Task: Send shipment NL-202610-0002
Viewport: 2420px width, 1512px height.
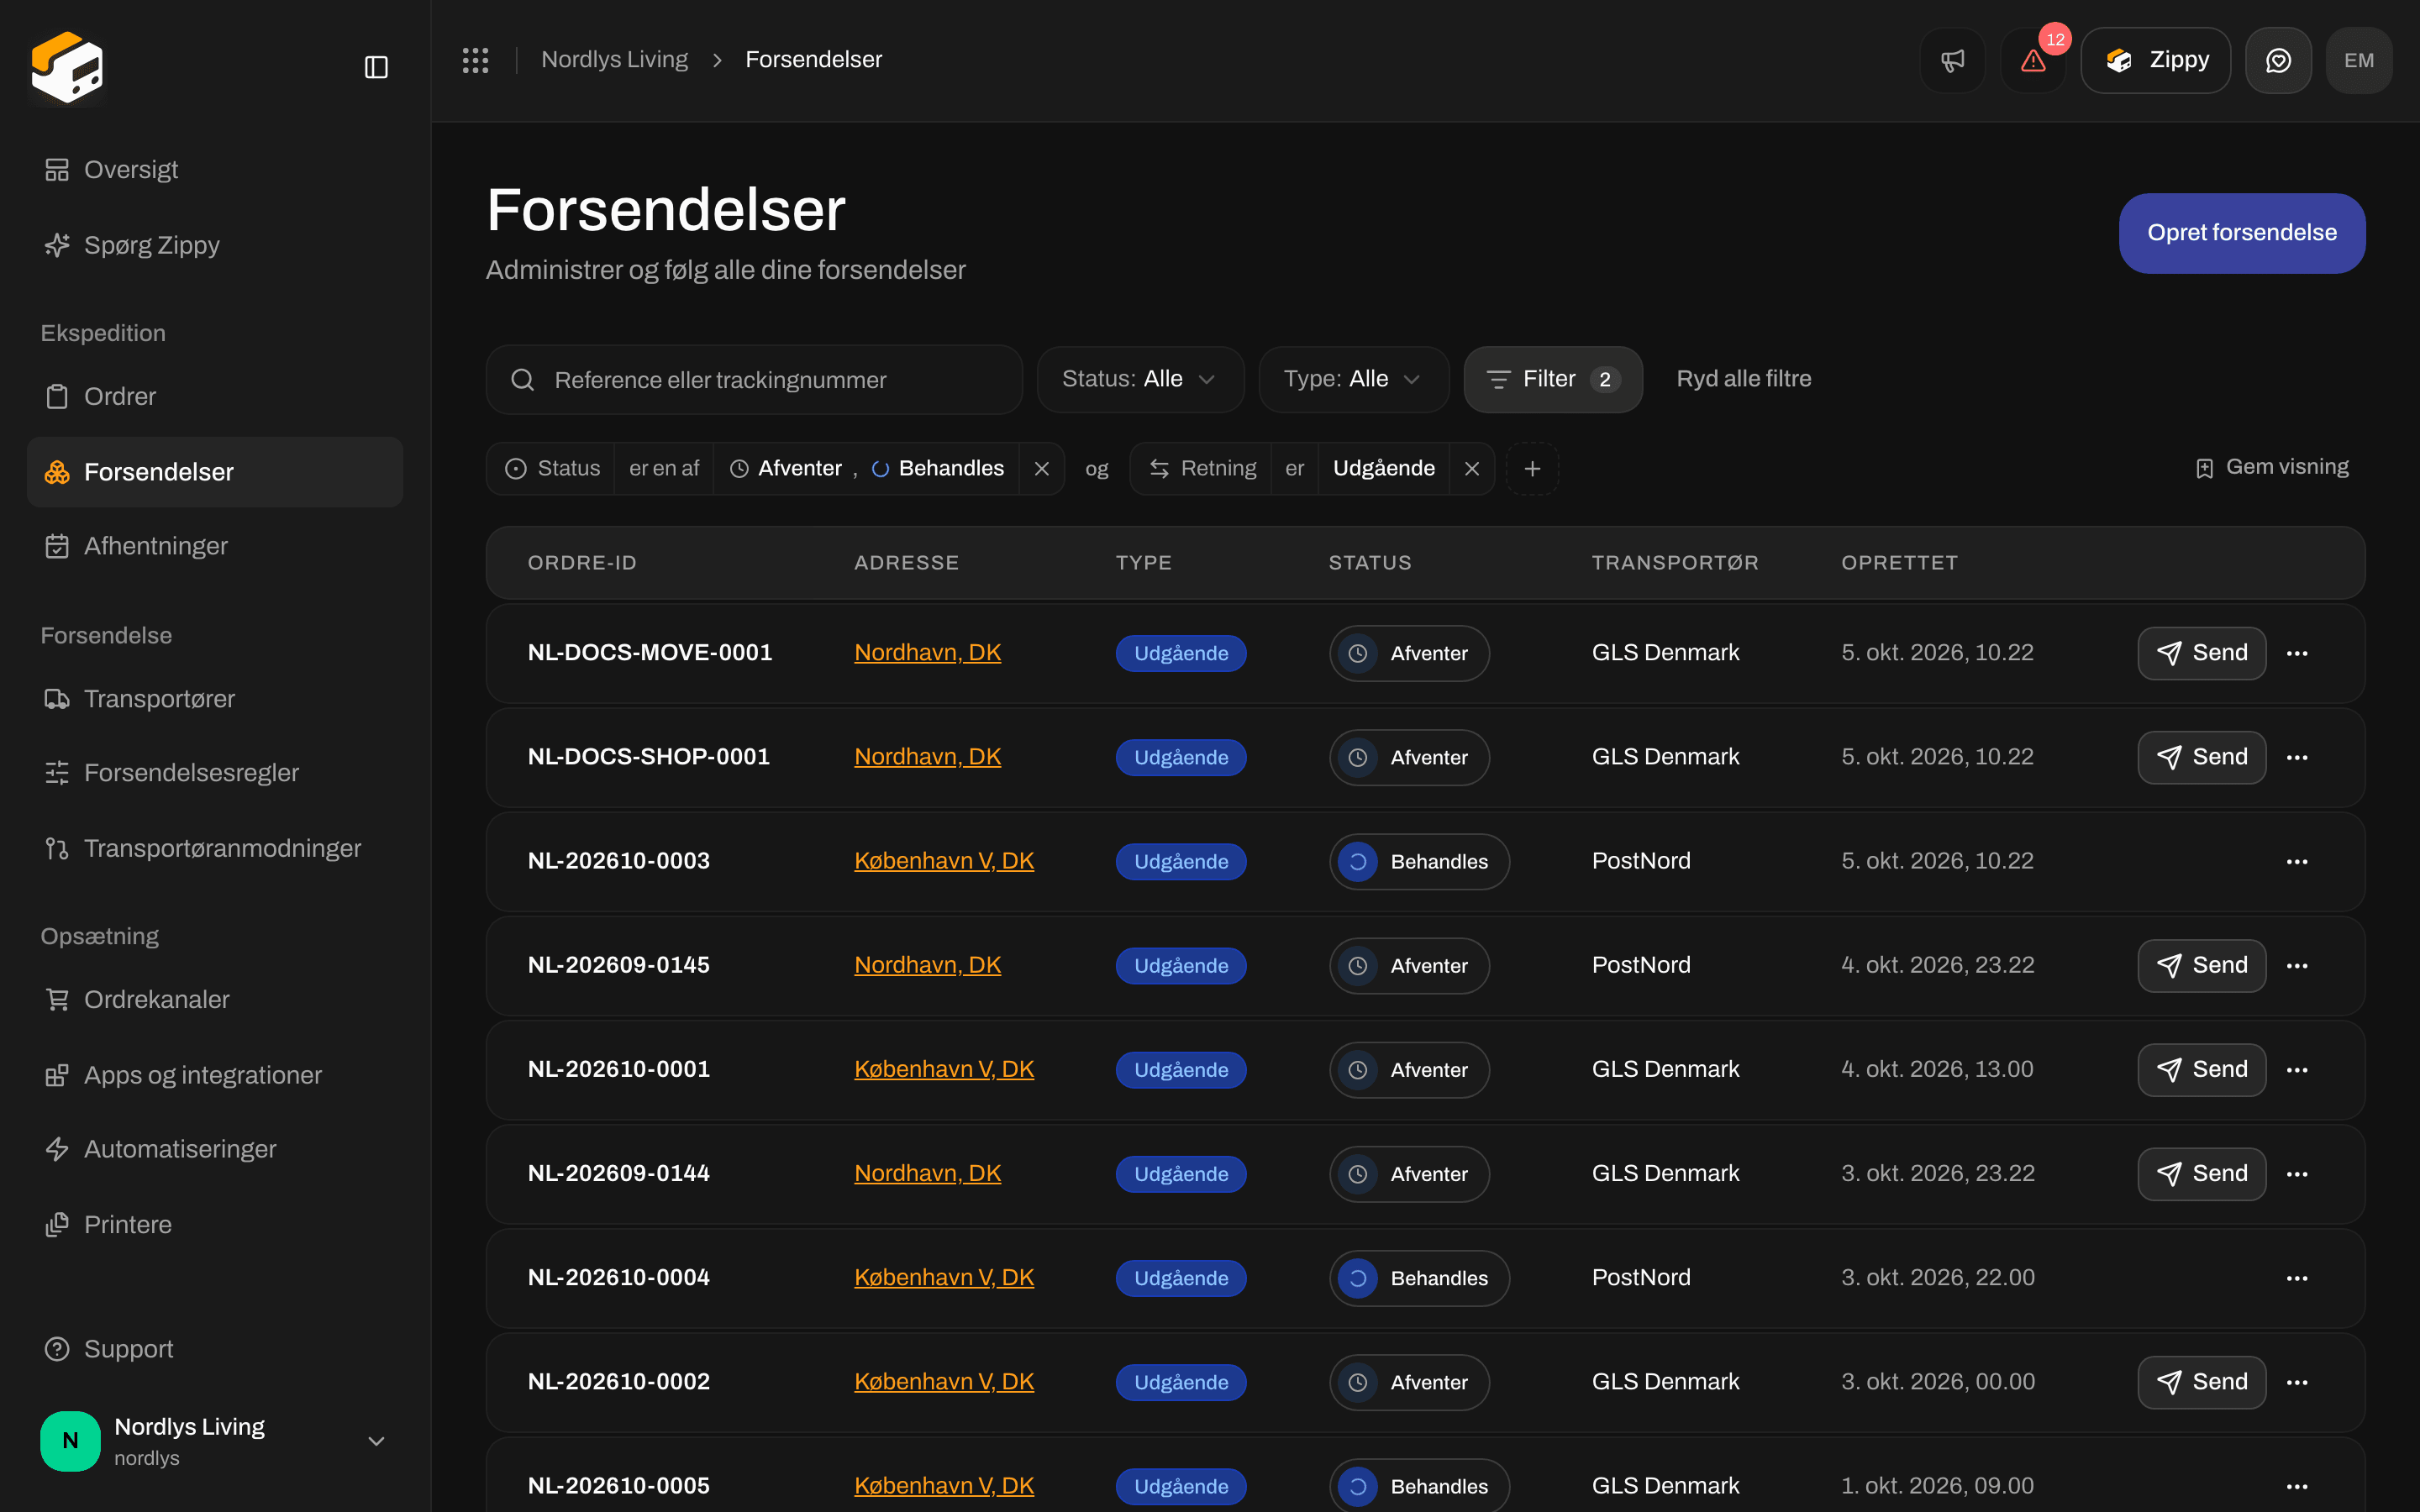Action: [x=2201, y=1381]
